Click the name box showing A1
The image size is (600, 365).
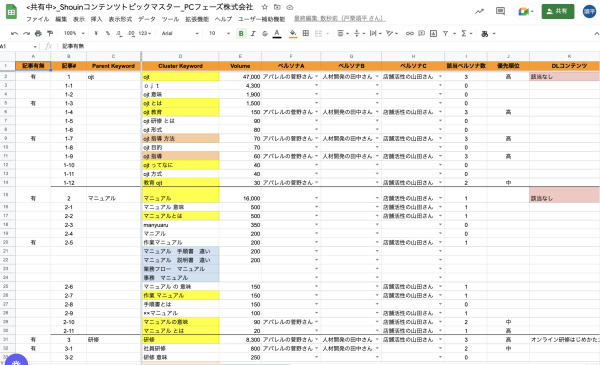coord(19,46)
